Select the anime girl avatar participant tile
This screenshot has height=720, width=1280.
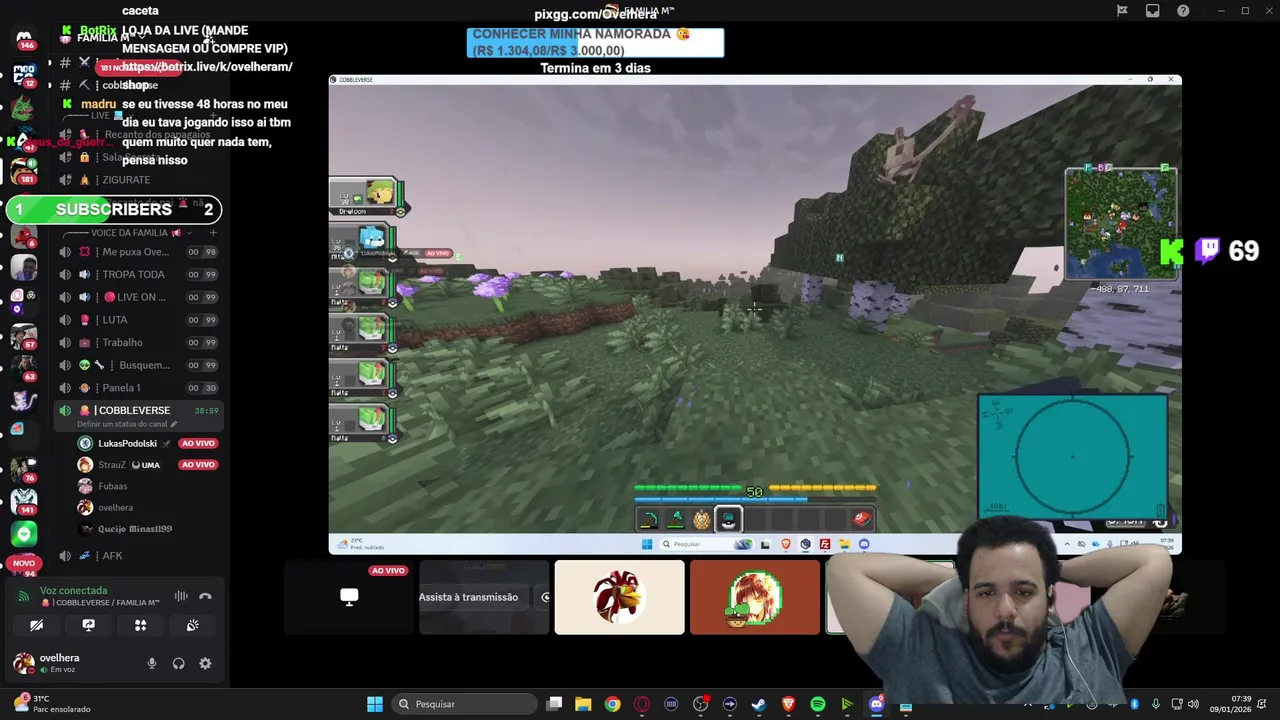[755, 597]
